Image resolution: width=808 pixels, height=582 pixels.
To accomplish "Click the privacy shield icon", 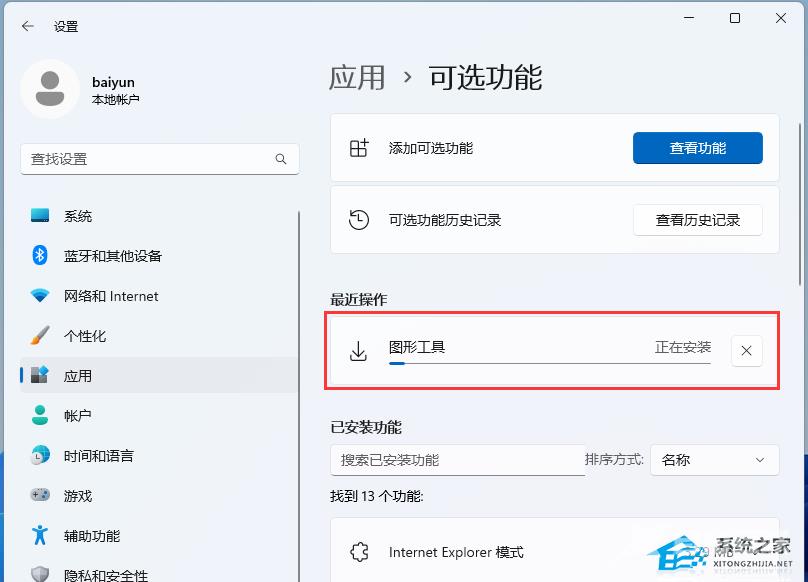I will tap(40, 574).
